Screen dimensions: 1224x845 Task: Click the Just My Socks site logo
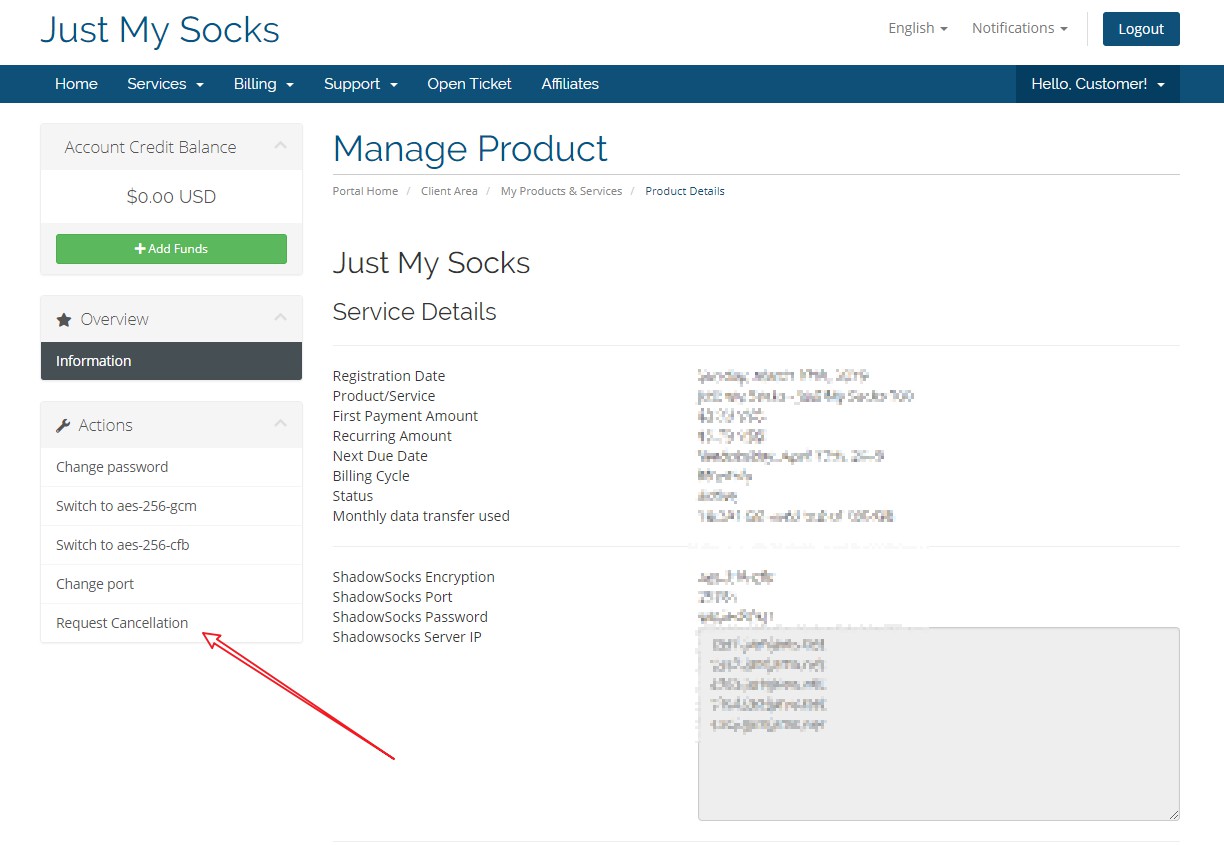click(x=160, y=30)
